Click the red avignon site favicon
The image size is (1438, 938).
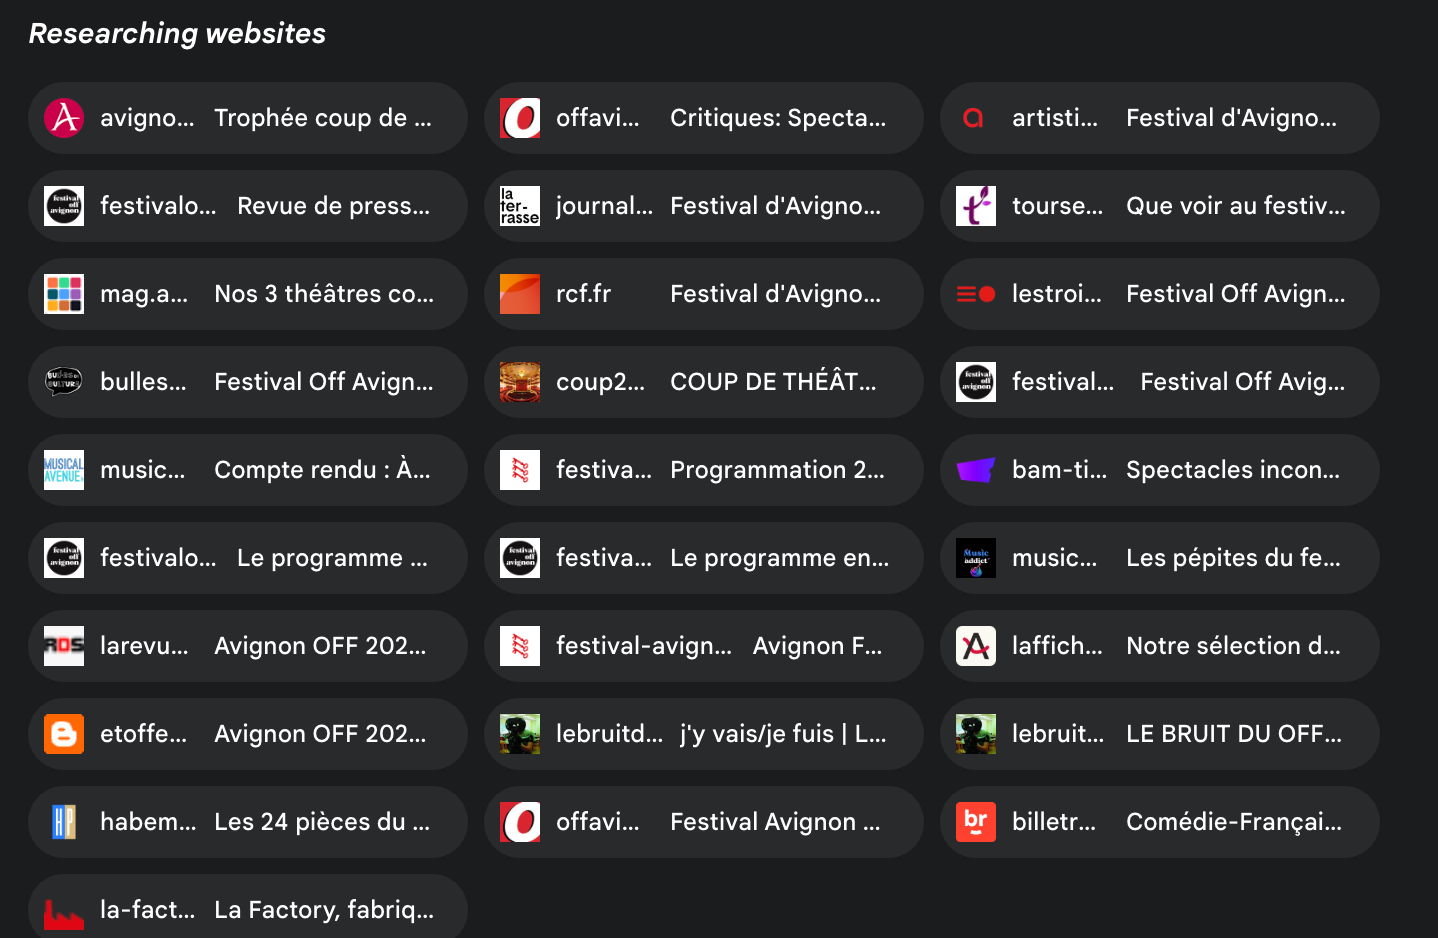[64, 118]
